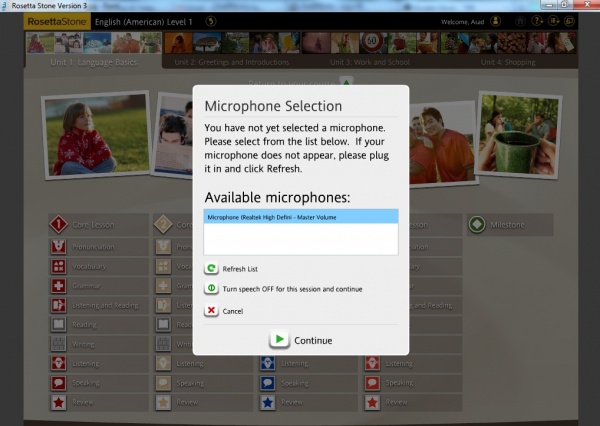This screenshot has height=426, width=600.
Task: Click English (American) Level 1 title
Action: pos(143,22)
